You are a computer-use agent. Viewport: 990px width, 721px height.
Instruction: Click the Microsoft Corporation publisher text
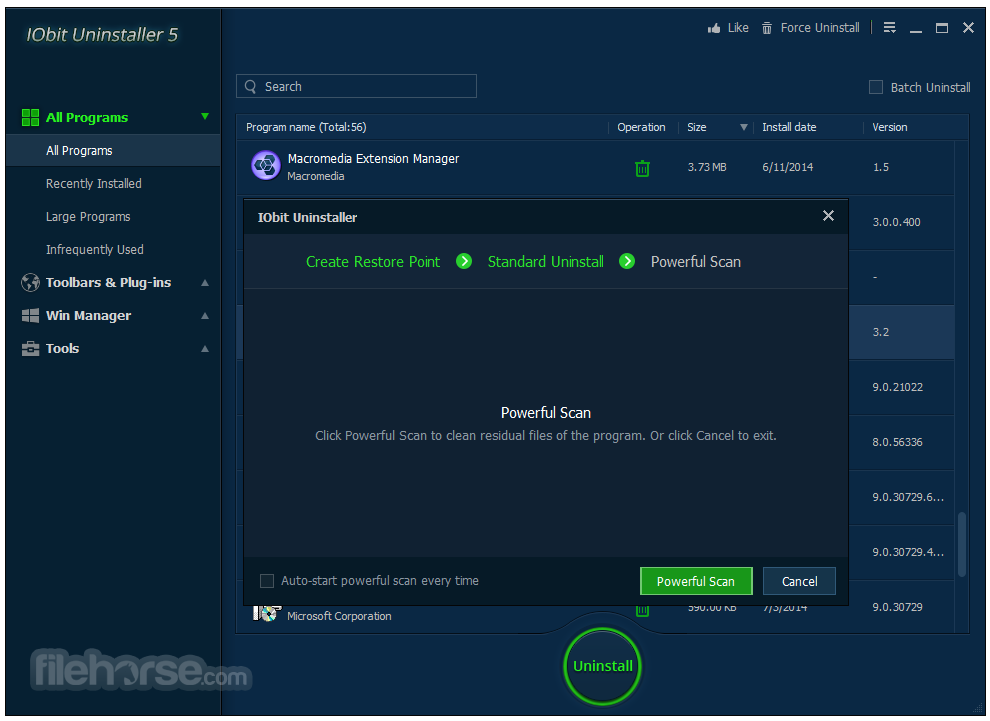(x=339, y=616)
